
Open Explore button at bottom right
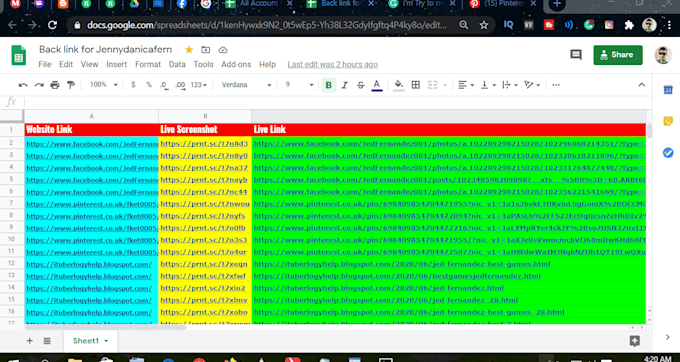coord(634,341)
